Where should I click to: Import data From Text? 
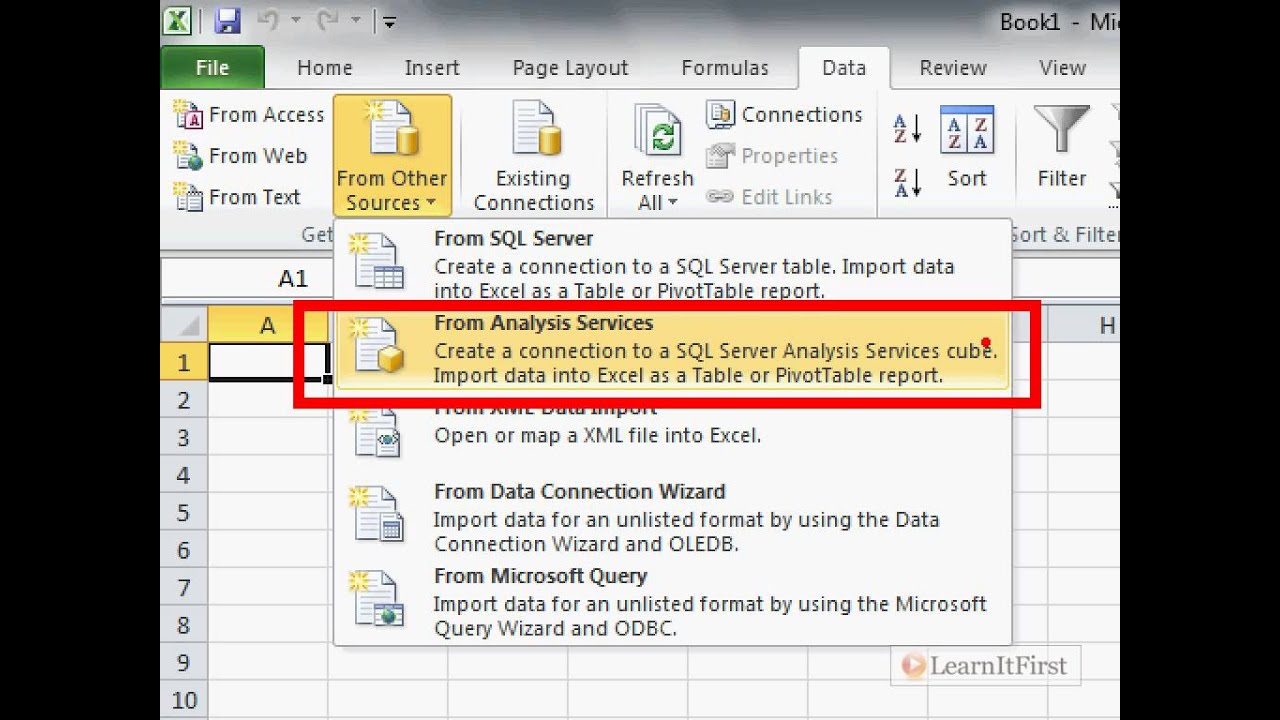(x=237, y=197)
